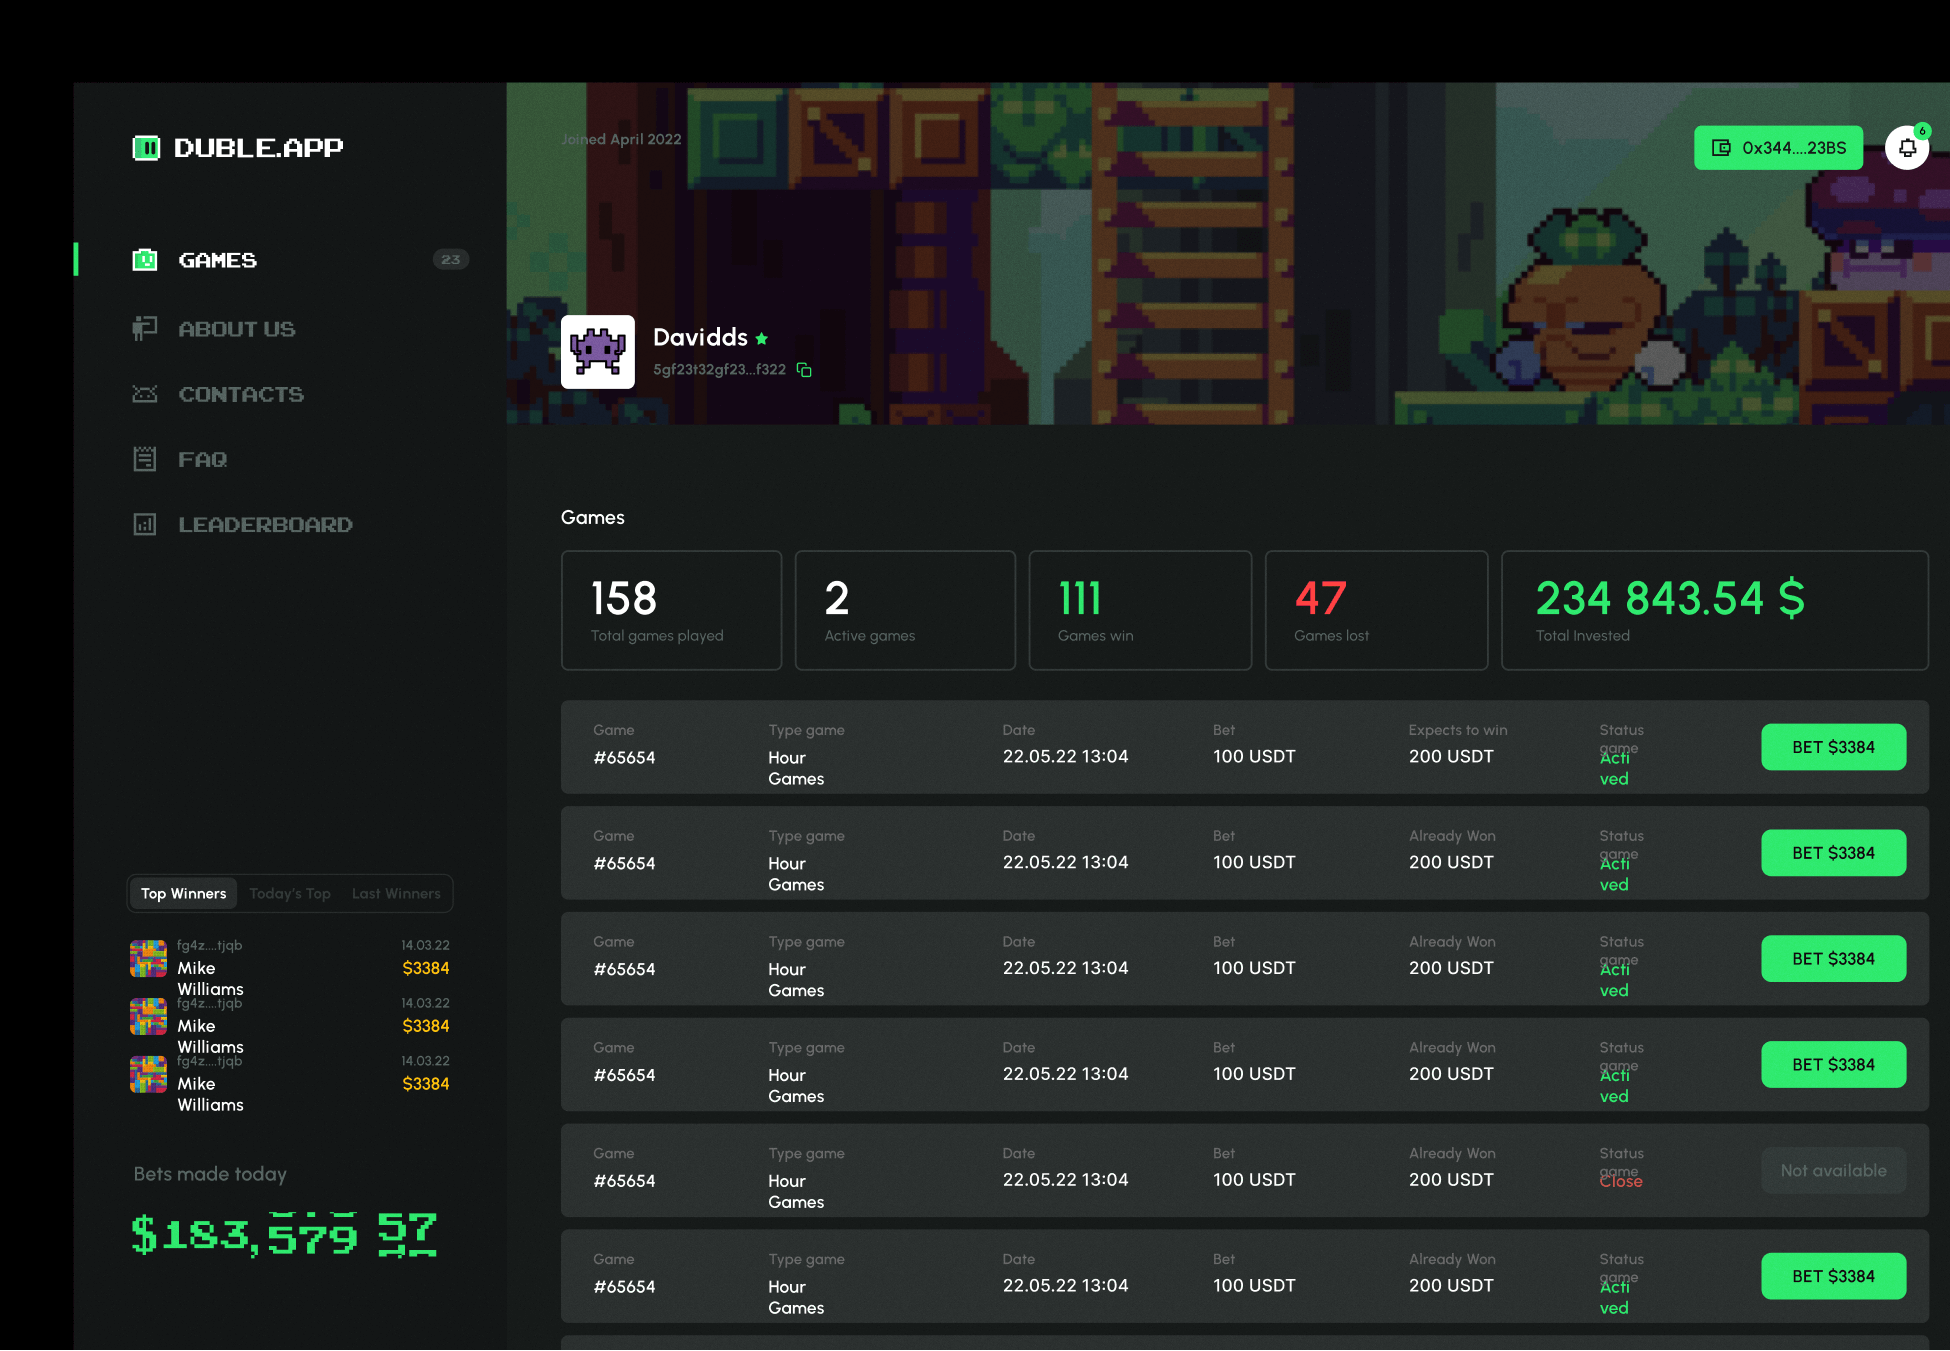Click the green star beside Davidds
Image resolution: width=1950 pixels, height=1351 pixels.
pyautogui.click(x=762, y=339)
